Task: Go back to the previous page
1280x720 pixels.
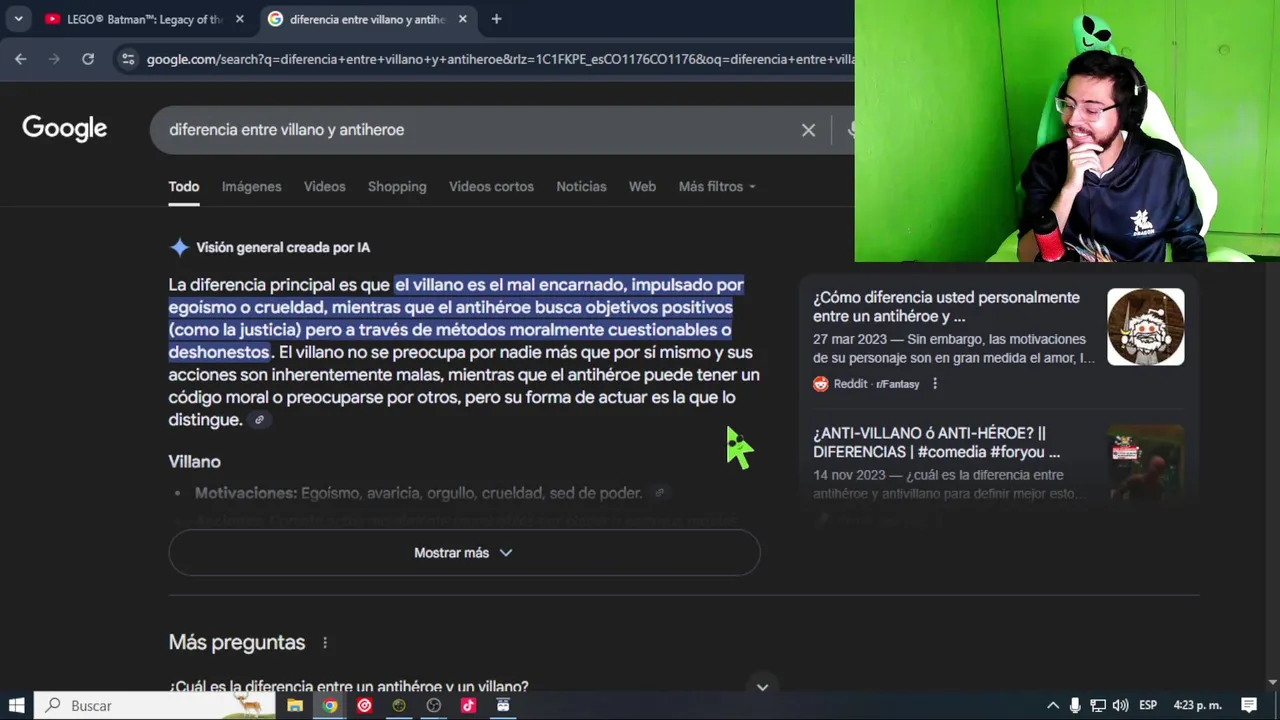Action: point(20,59)
